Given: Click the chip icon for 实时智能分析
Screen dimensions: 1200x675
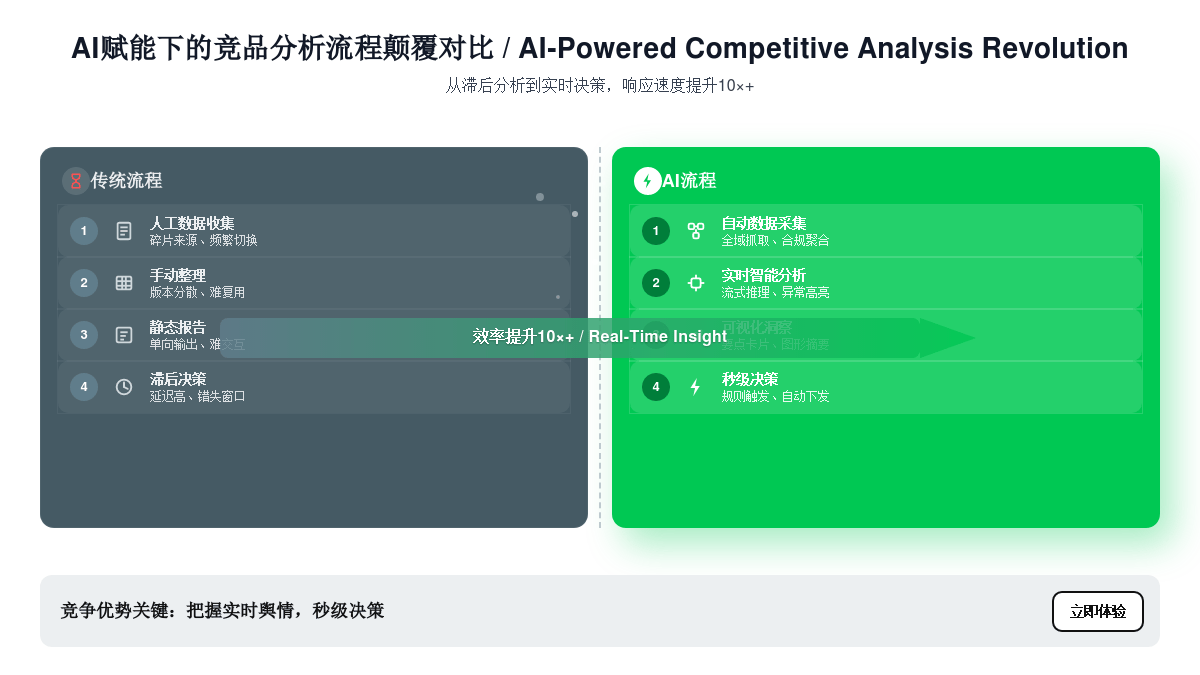Looking at the screenshot, I should coord(696,283).
